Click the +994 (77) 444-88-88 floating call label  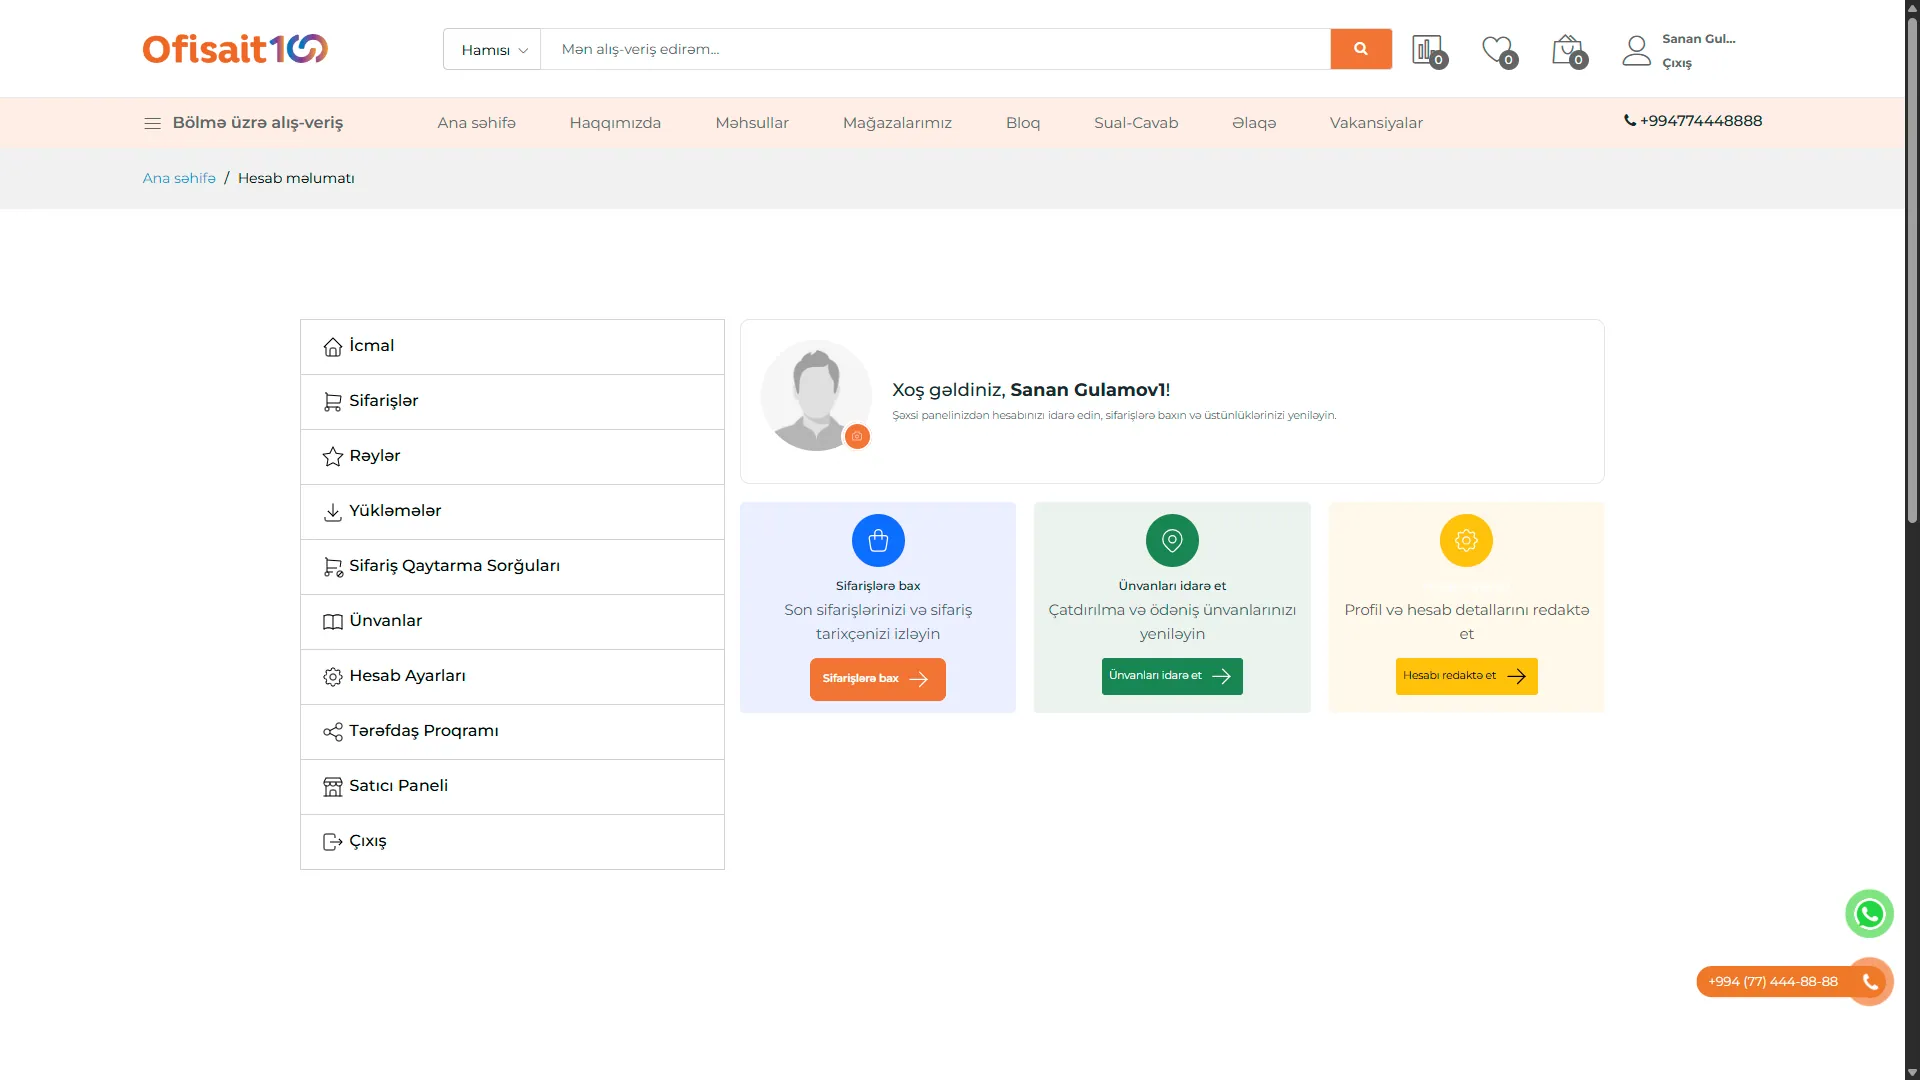tap(1773, 982)
